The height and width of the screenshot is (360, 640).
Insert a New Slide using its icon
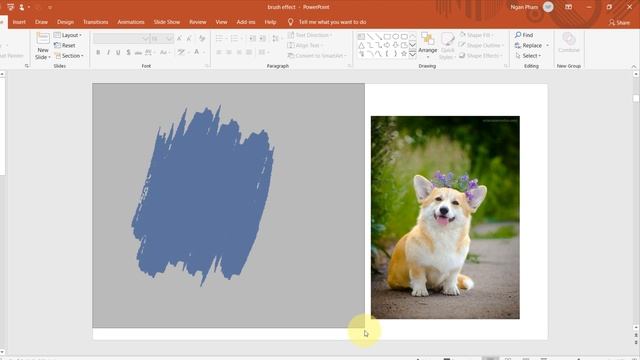(43, 39)
